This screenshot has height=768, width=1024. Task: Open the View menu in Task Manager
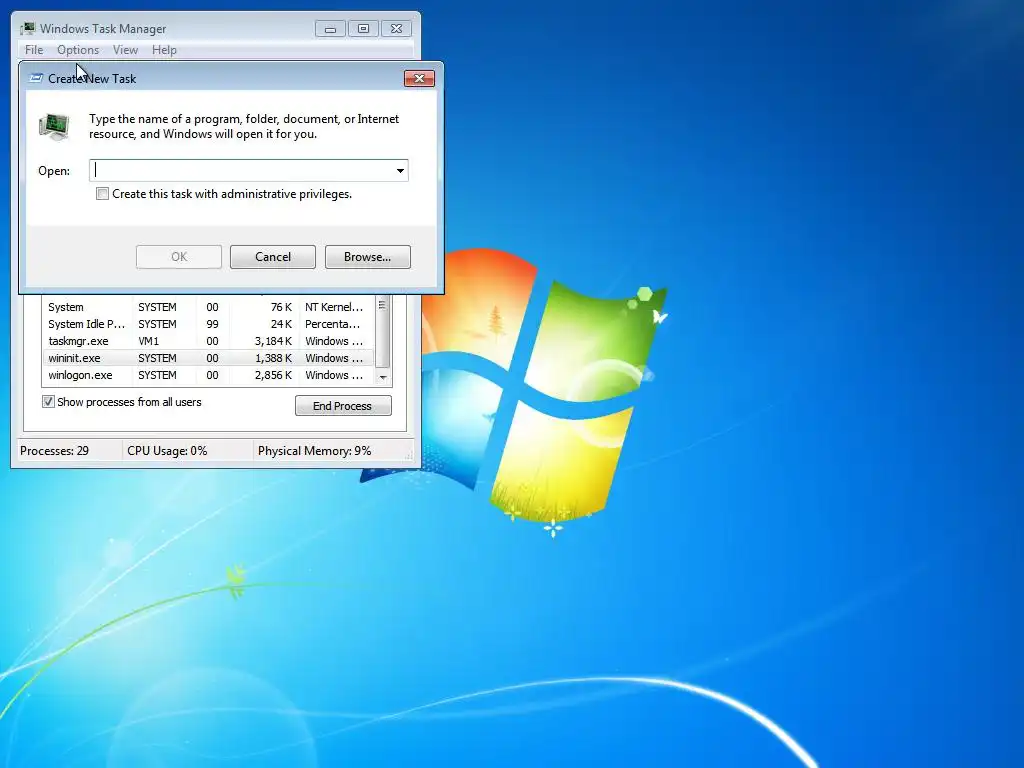pyautogui.click(x=125, y=50)
